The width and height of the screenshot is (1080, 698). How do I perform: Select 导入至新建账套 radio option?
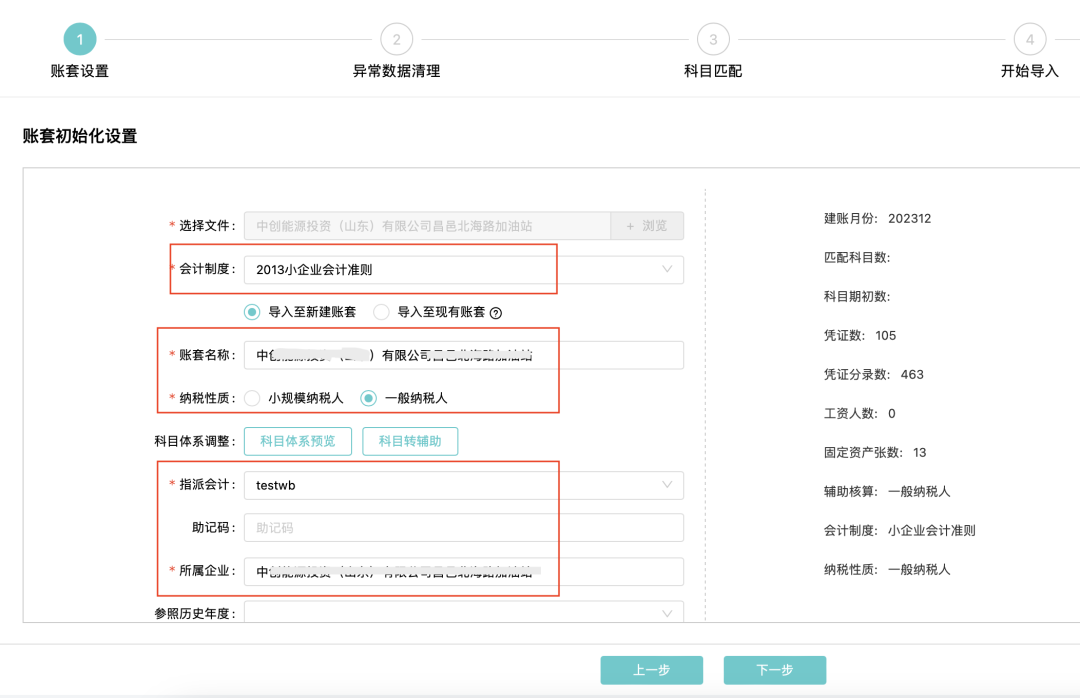(x=253, y=312)
